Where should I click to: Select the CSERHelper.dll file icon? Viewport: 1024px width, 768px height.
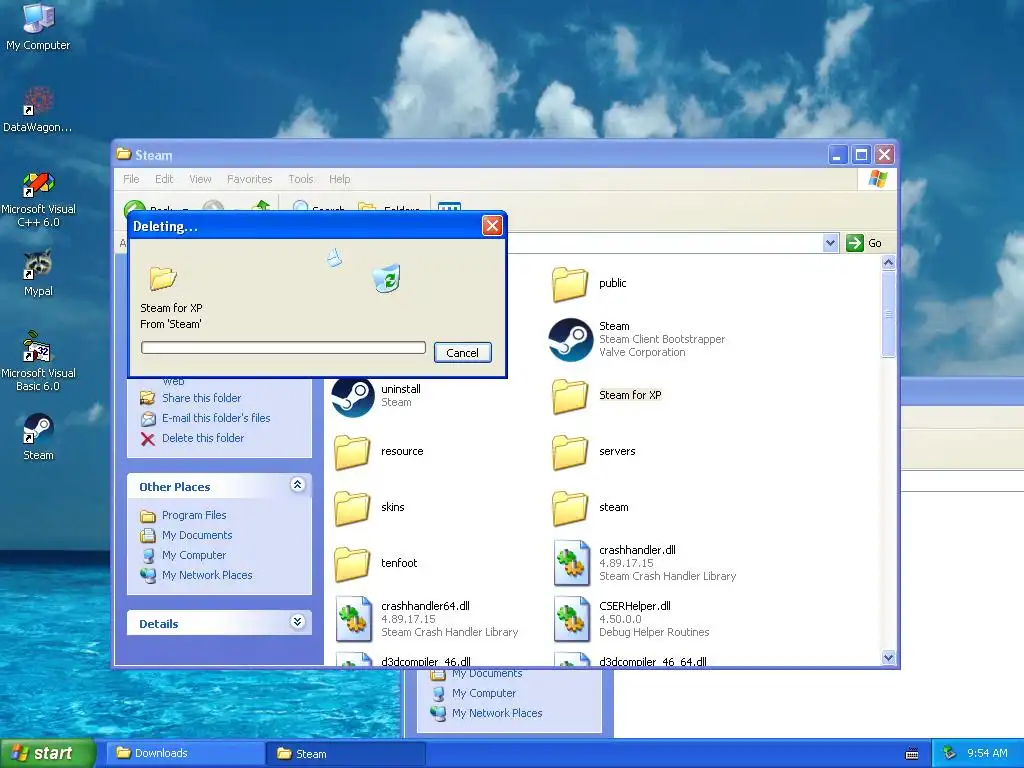pos(571,619)
